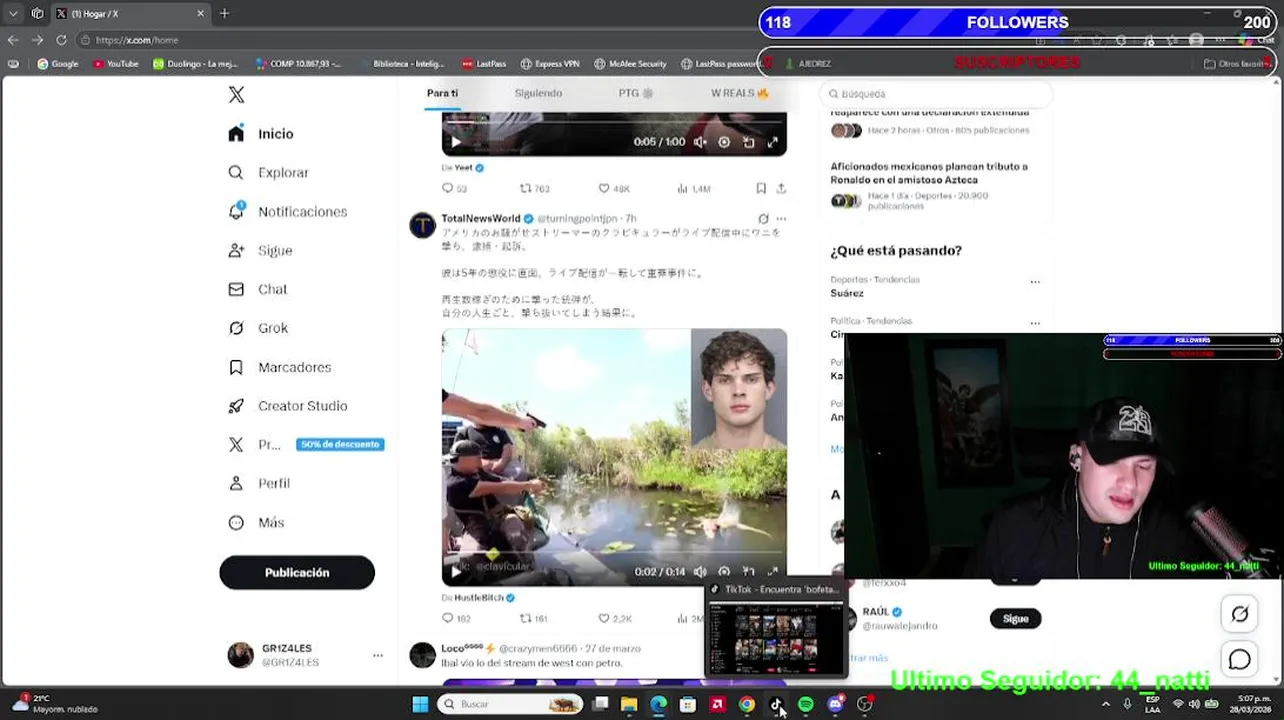
Task: Open Marcadores bookmarks
Action: pyautogui.click(x=280, y=367)
